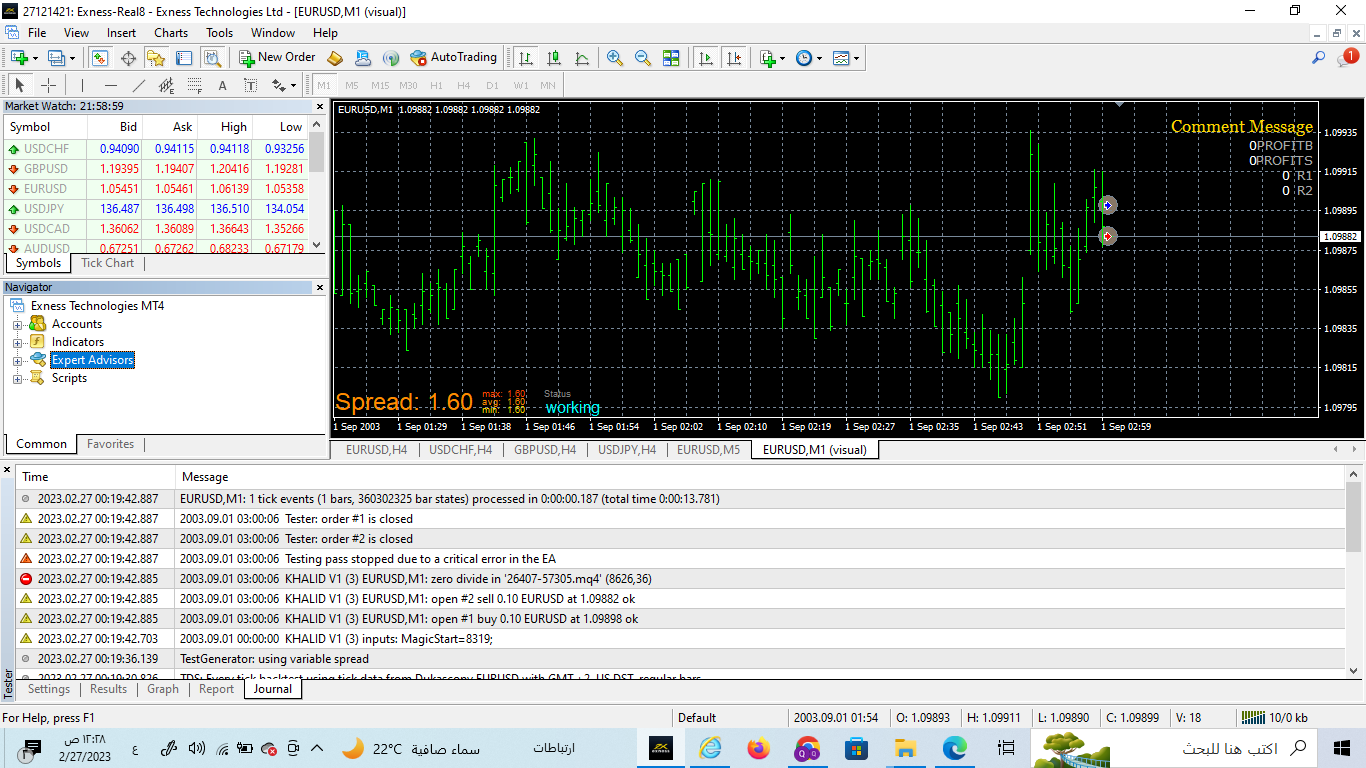Expand the Scripts tree node
Image resolution: width=1366 pixels, height=768 pixels.
pyautogui.click(x=17, y=378)
